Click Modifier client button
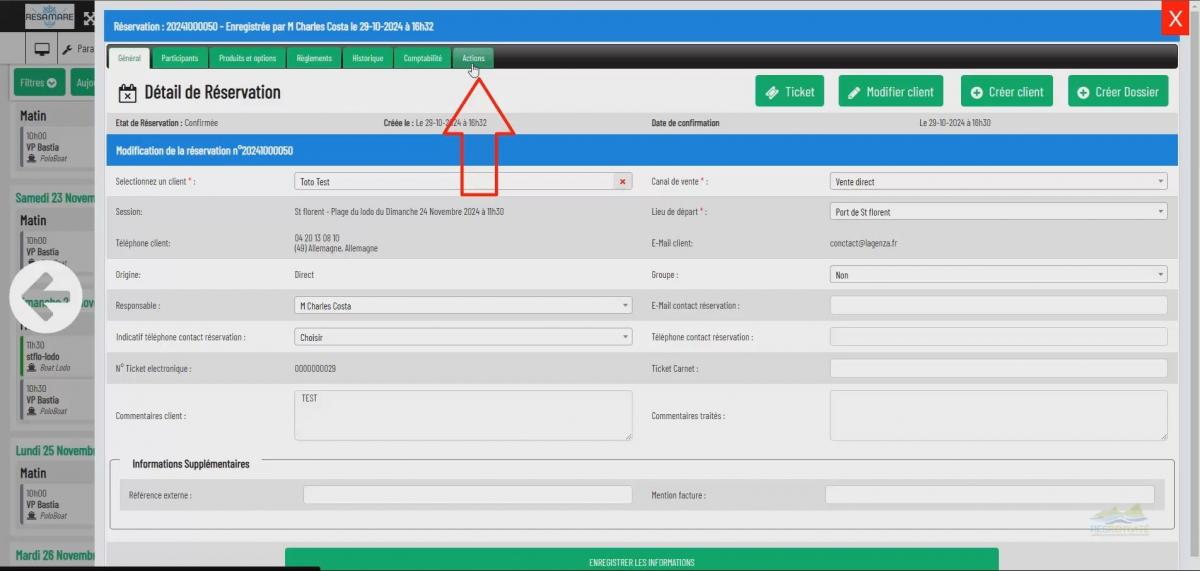 tap(891, 92)
